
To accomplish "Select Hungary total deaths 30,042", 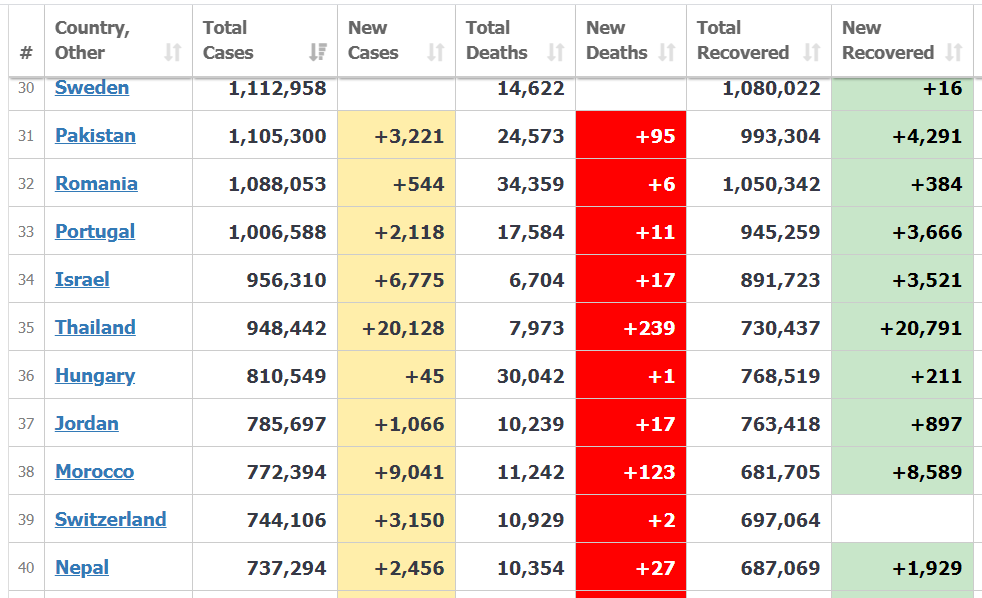I will 531,376.
